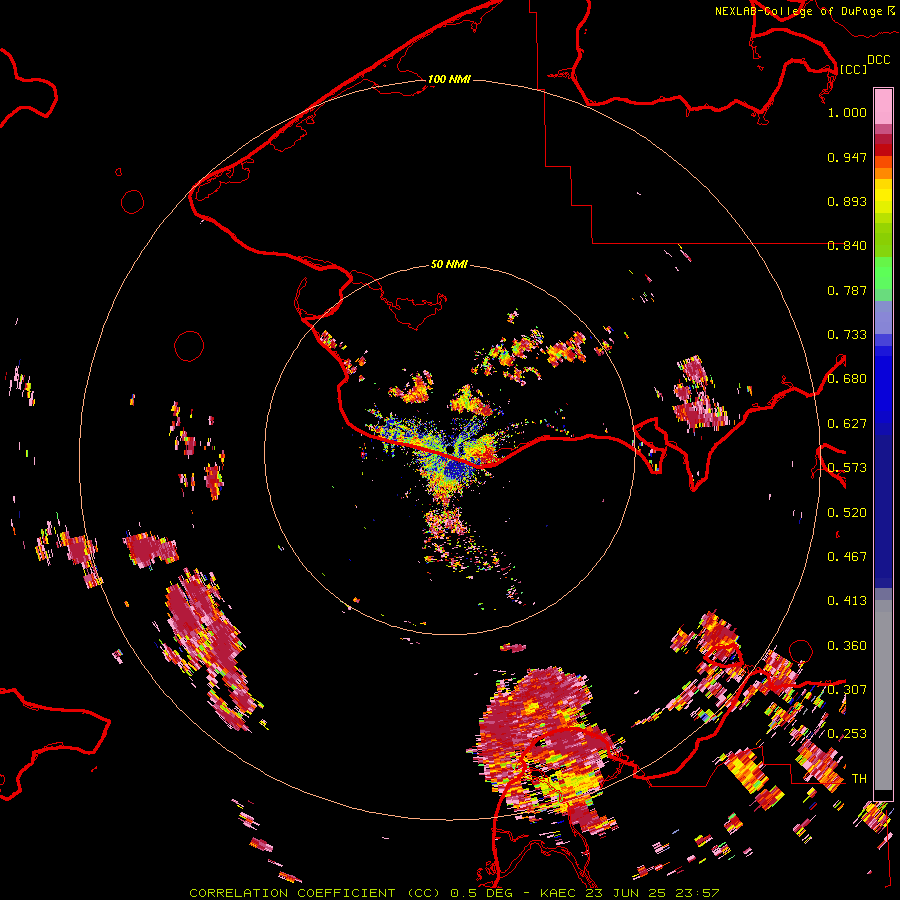
Task: Select the 0.840 scale value
Action: pyautogui.click(x=847, y=246)
